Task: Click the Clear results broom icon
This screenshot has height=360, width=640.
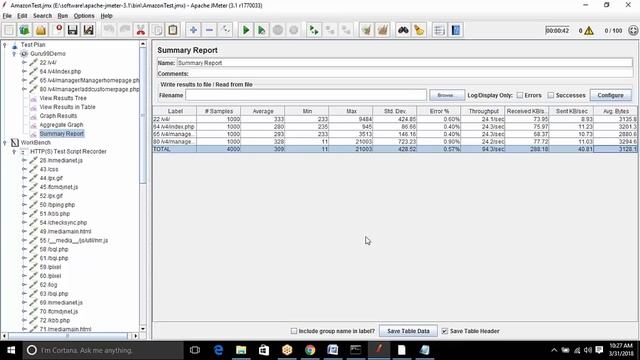Action: [x=367, y=30]
